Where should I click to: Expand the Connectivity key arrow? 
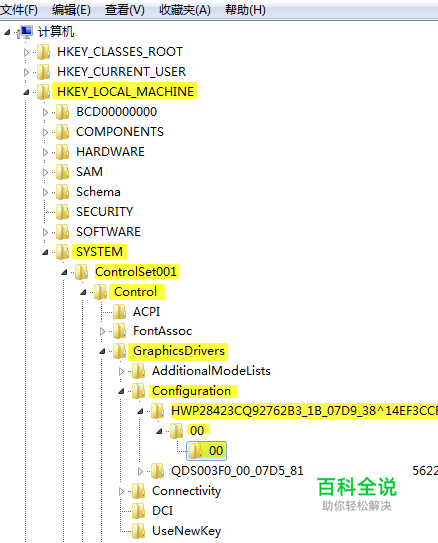coord(121,491)
